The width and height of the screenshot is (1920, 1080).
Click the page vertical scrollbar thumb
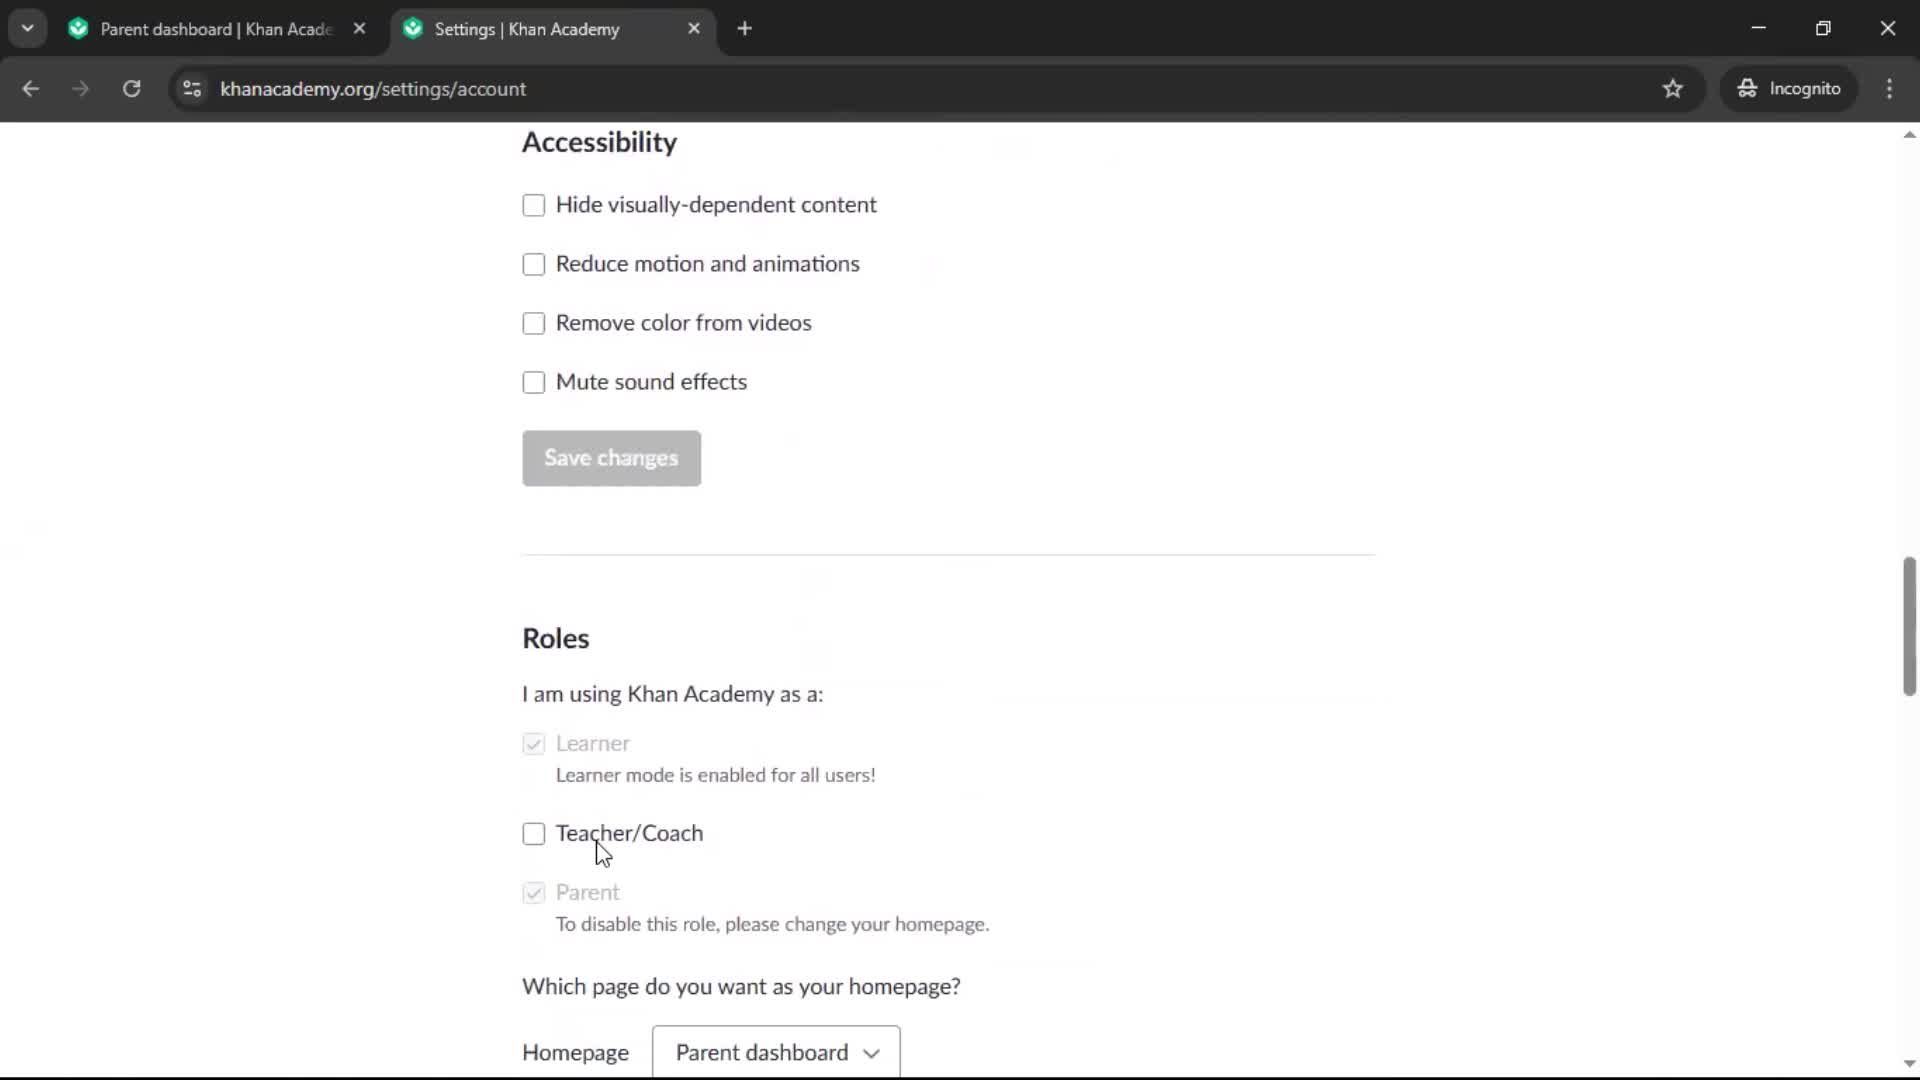(1909, 626)
